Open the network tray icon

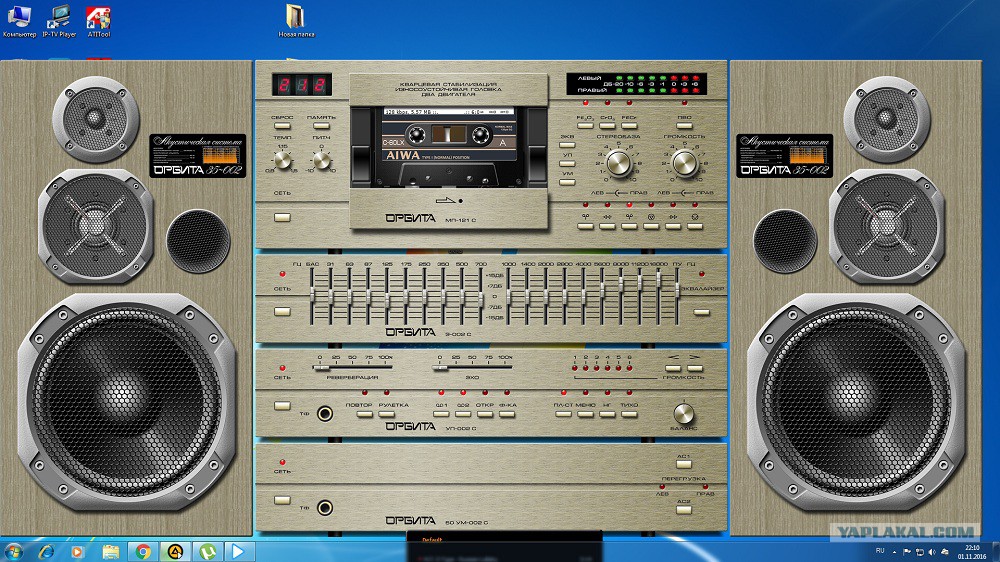click(920, 552)
